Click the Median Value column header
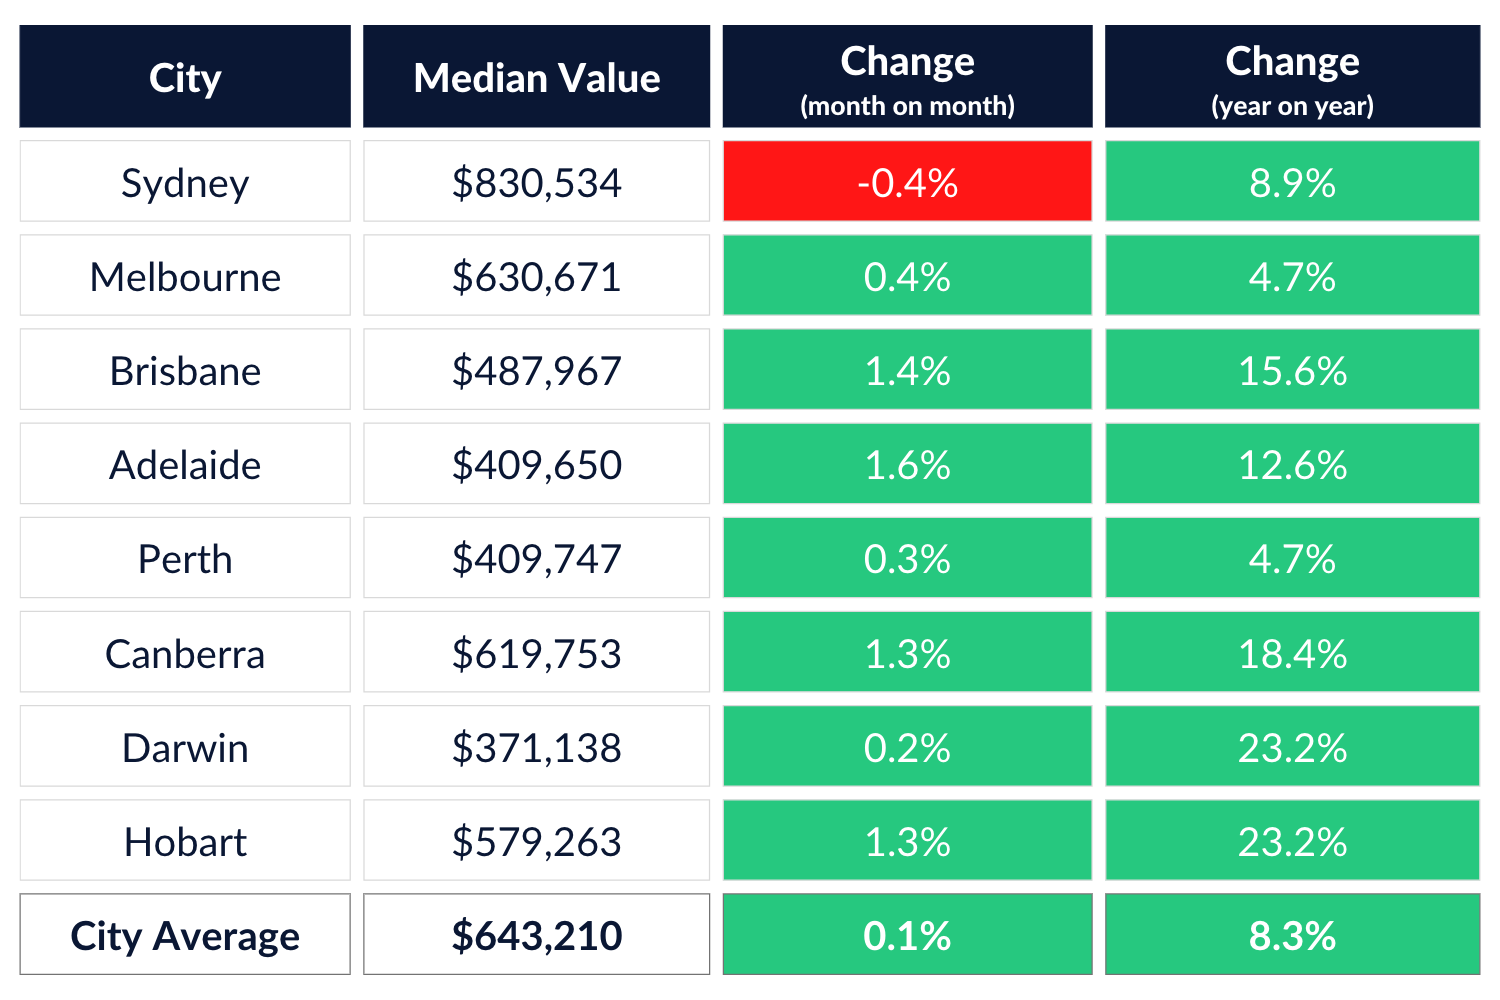Viewport: 1500px width, 1000px height. 536,77
